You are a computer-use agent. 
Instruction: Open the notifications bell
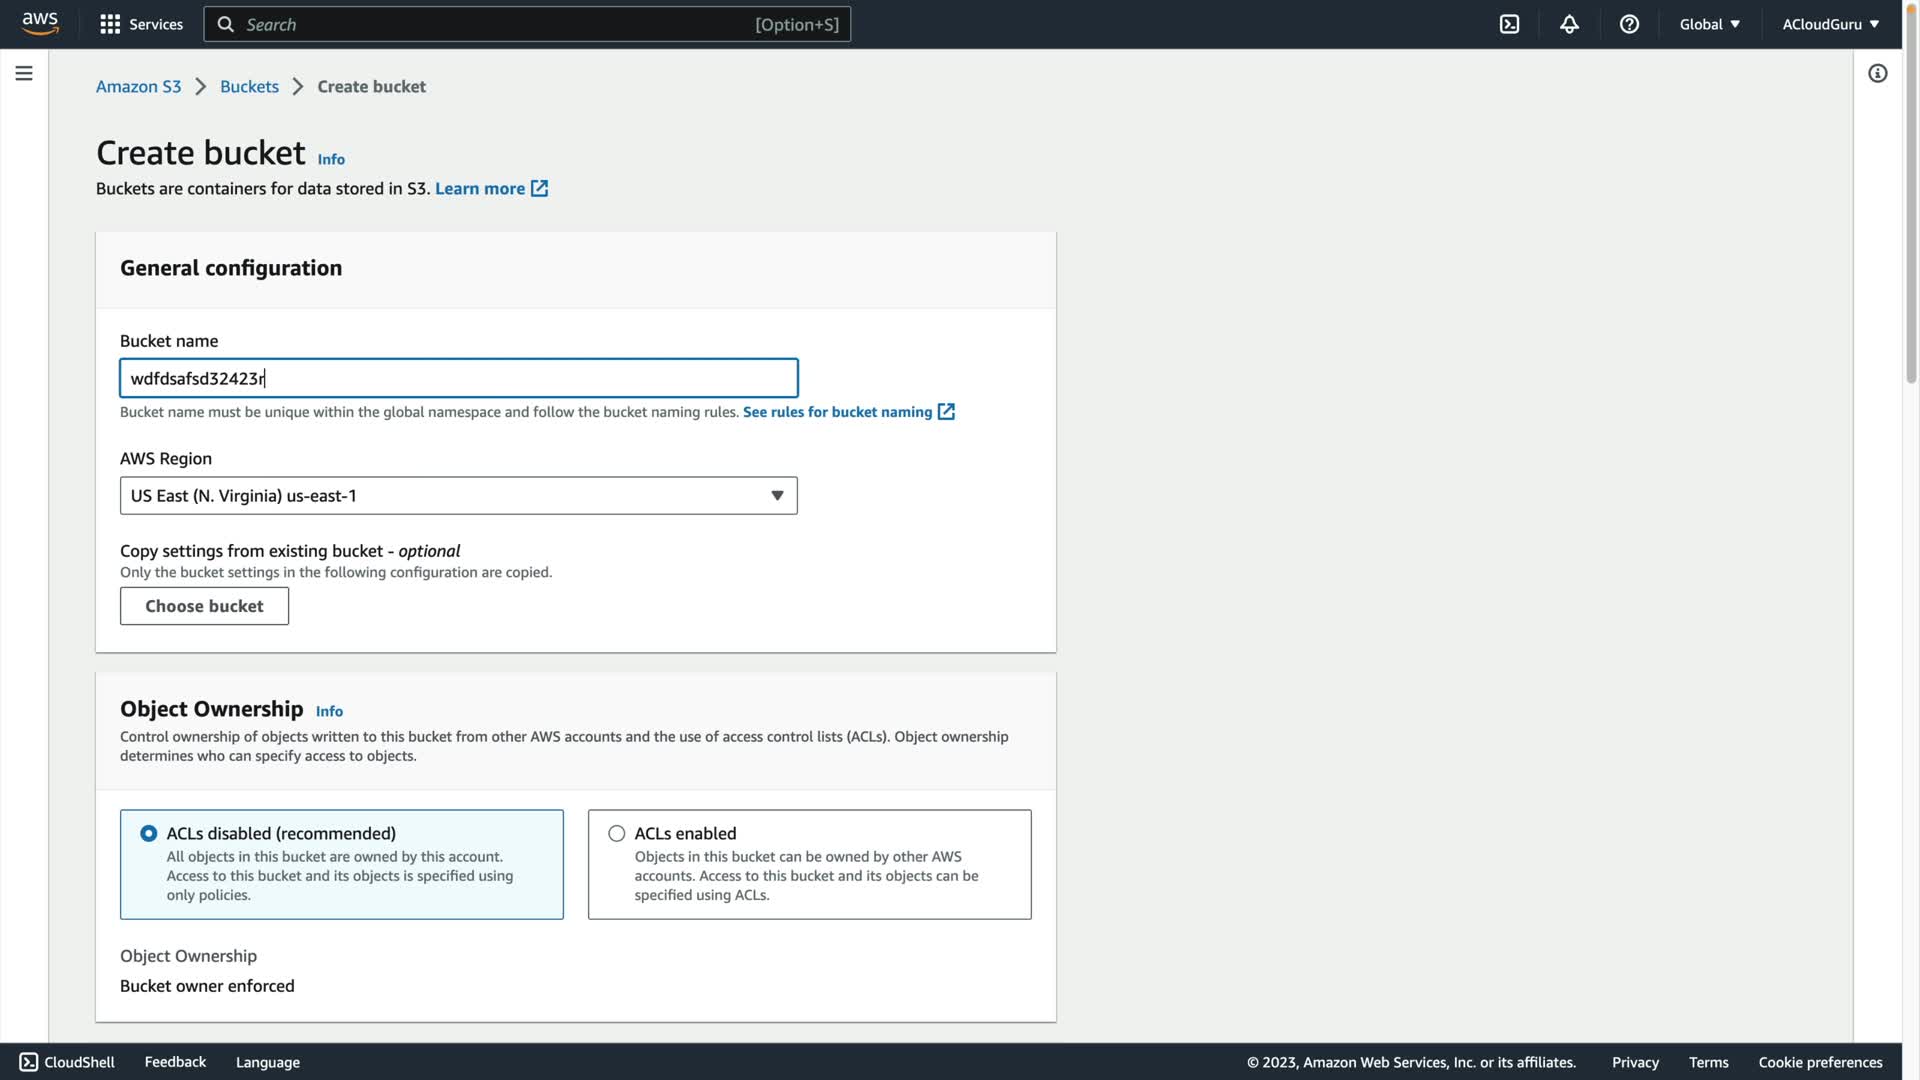tap(1569, 24)
